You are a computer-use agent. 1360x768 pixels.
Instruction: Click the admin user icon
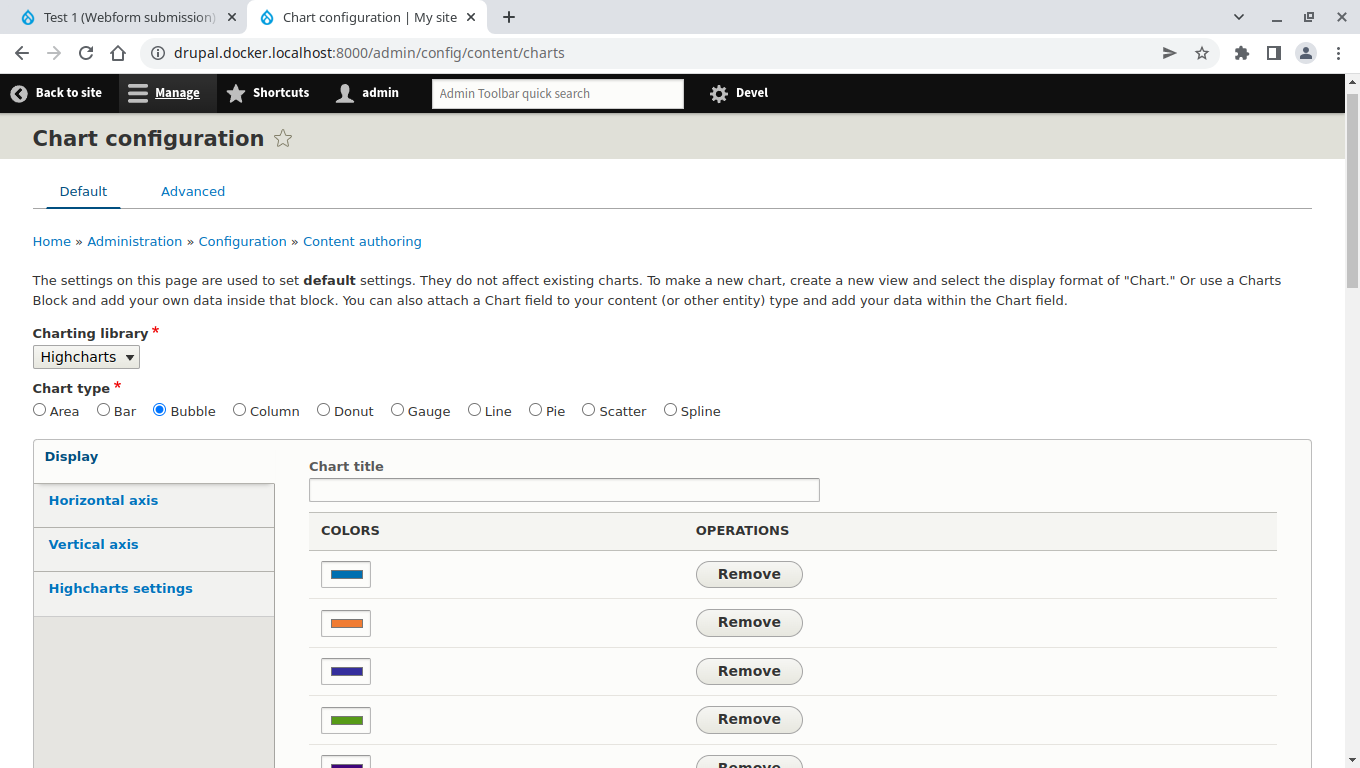pyautogui.click(x=345, y=93)
